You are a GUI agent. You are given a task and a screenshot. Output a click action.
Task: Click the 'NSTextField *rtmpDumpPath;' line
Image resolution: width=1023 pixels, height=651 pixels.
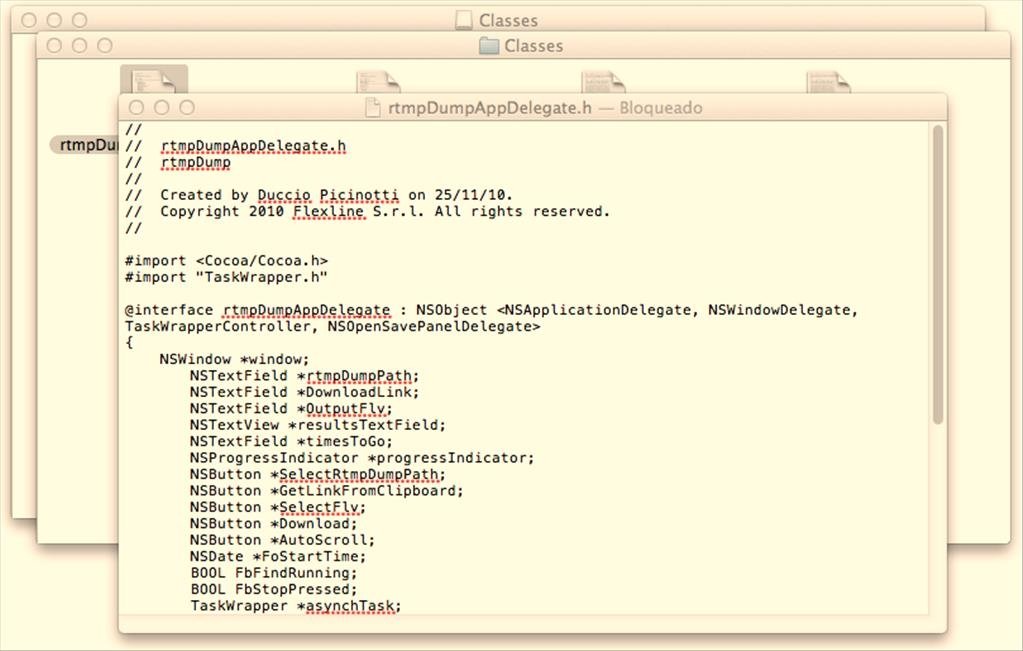pos(305,376)
